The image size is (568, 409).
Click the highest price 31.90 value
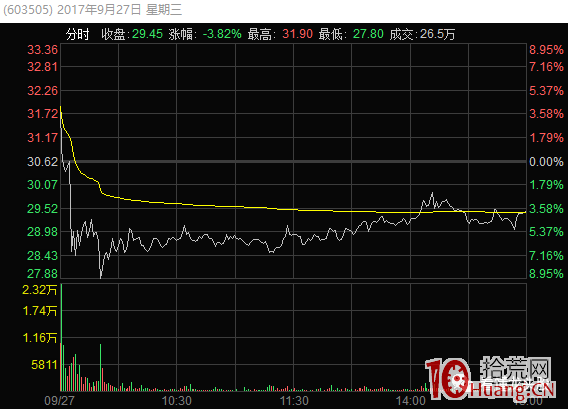[x=297, y=34]
